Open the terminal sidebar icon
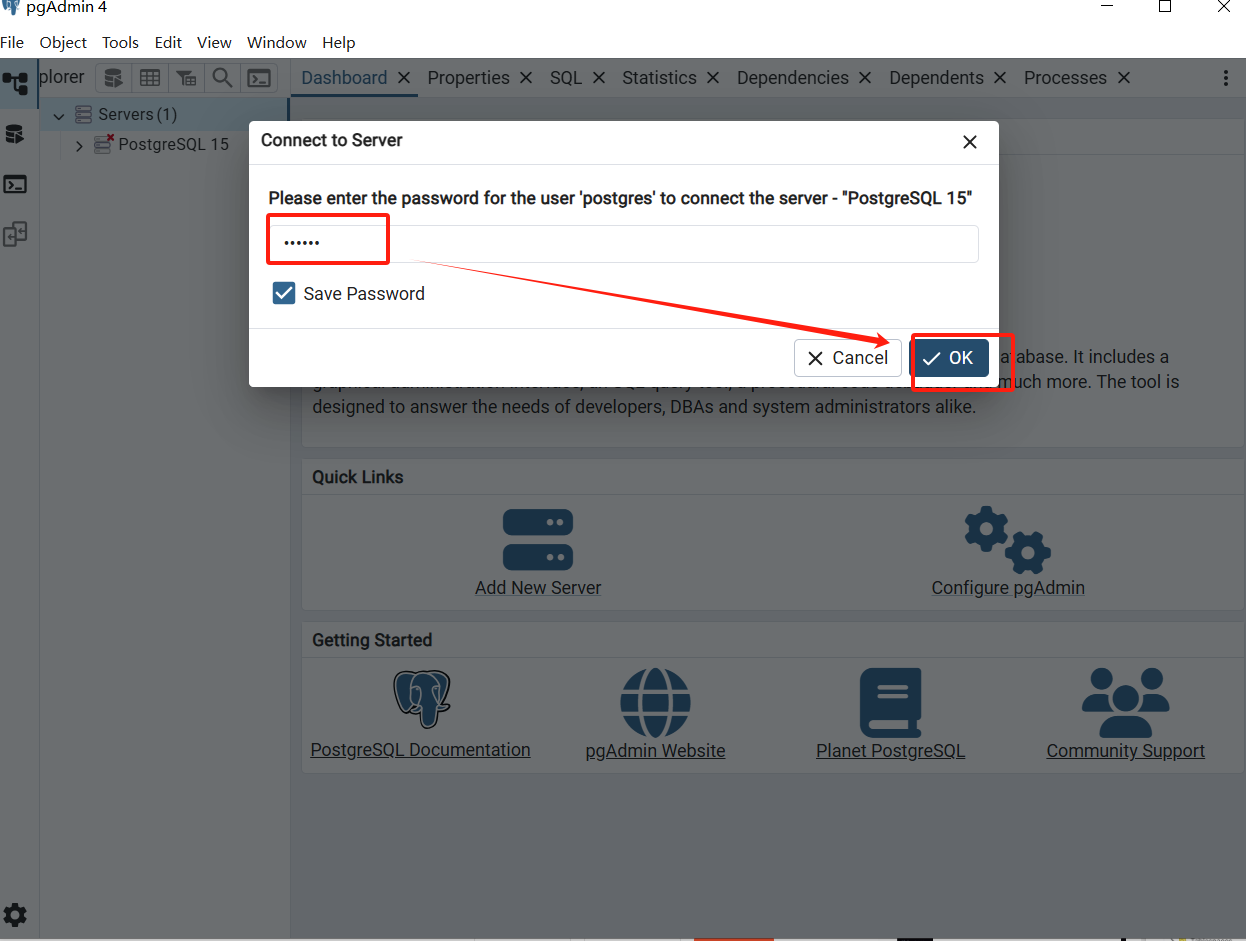This screenshot has width=1246, height=941. click(15, 184)
